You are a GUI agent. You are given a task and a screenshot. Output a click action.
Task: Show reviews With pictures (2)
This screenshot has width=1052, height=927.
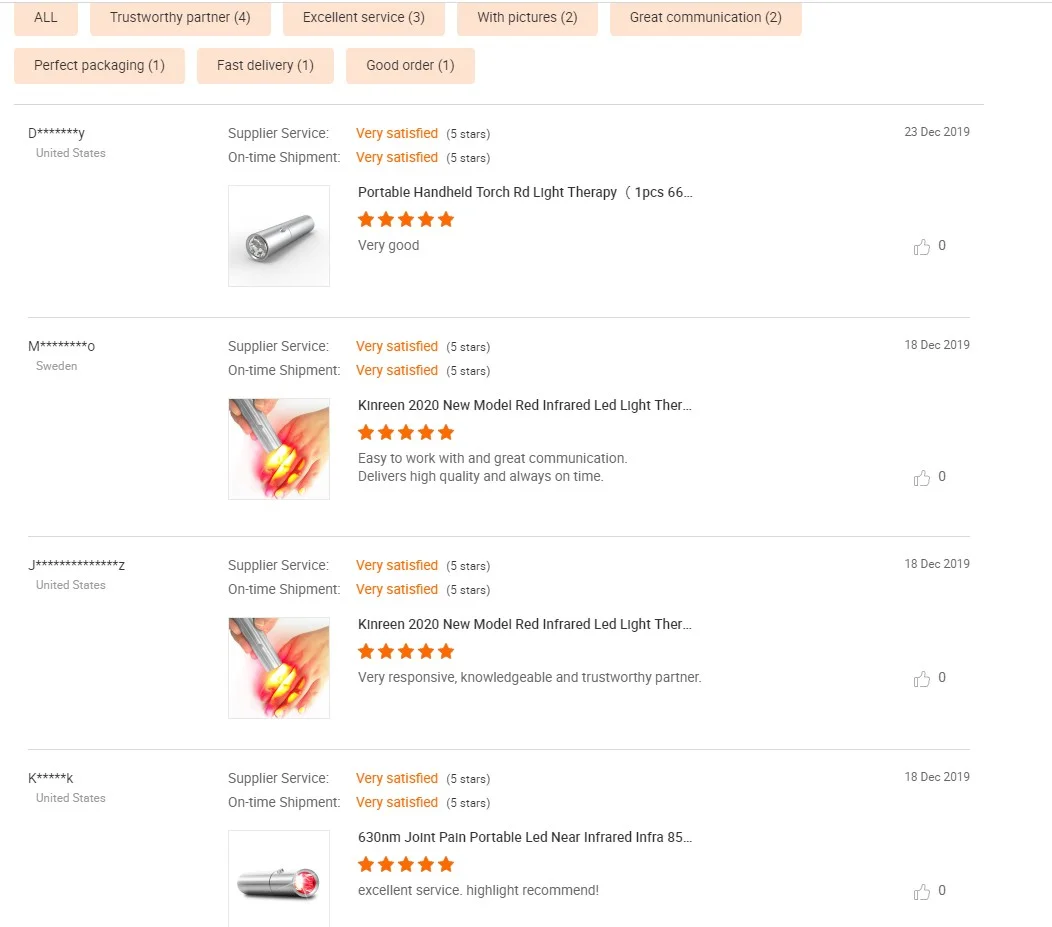pyautogui.click(x=527, y=17)
